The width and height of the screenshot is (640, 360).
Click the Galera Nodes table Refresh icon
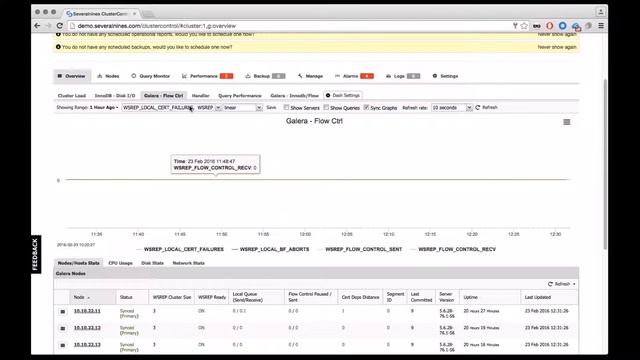[x=550, y=284]
